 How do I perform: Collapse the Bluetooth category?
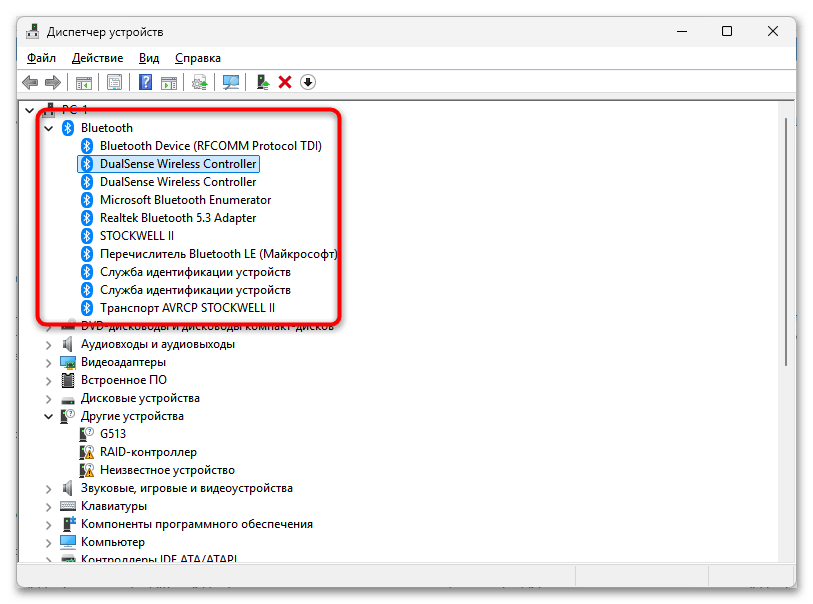click(49, 128)
